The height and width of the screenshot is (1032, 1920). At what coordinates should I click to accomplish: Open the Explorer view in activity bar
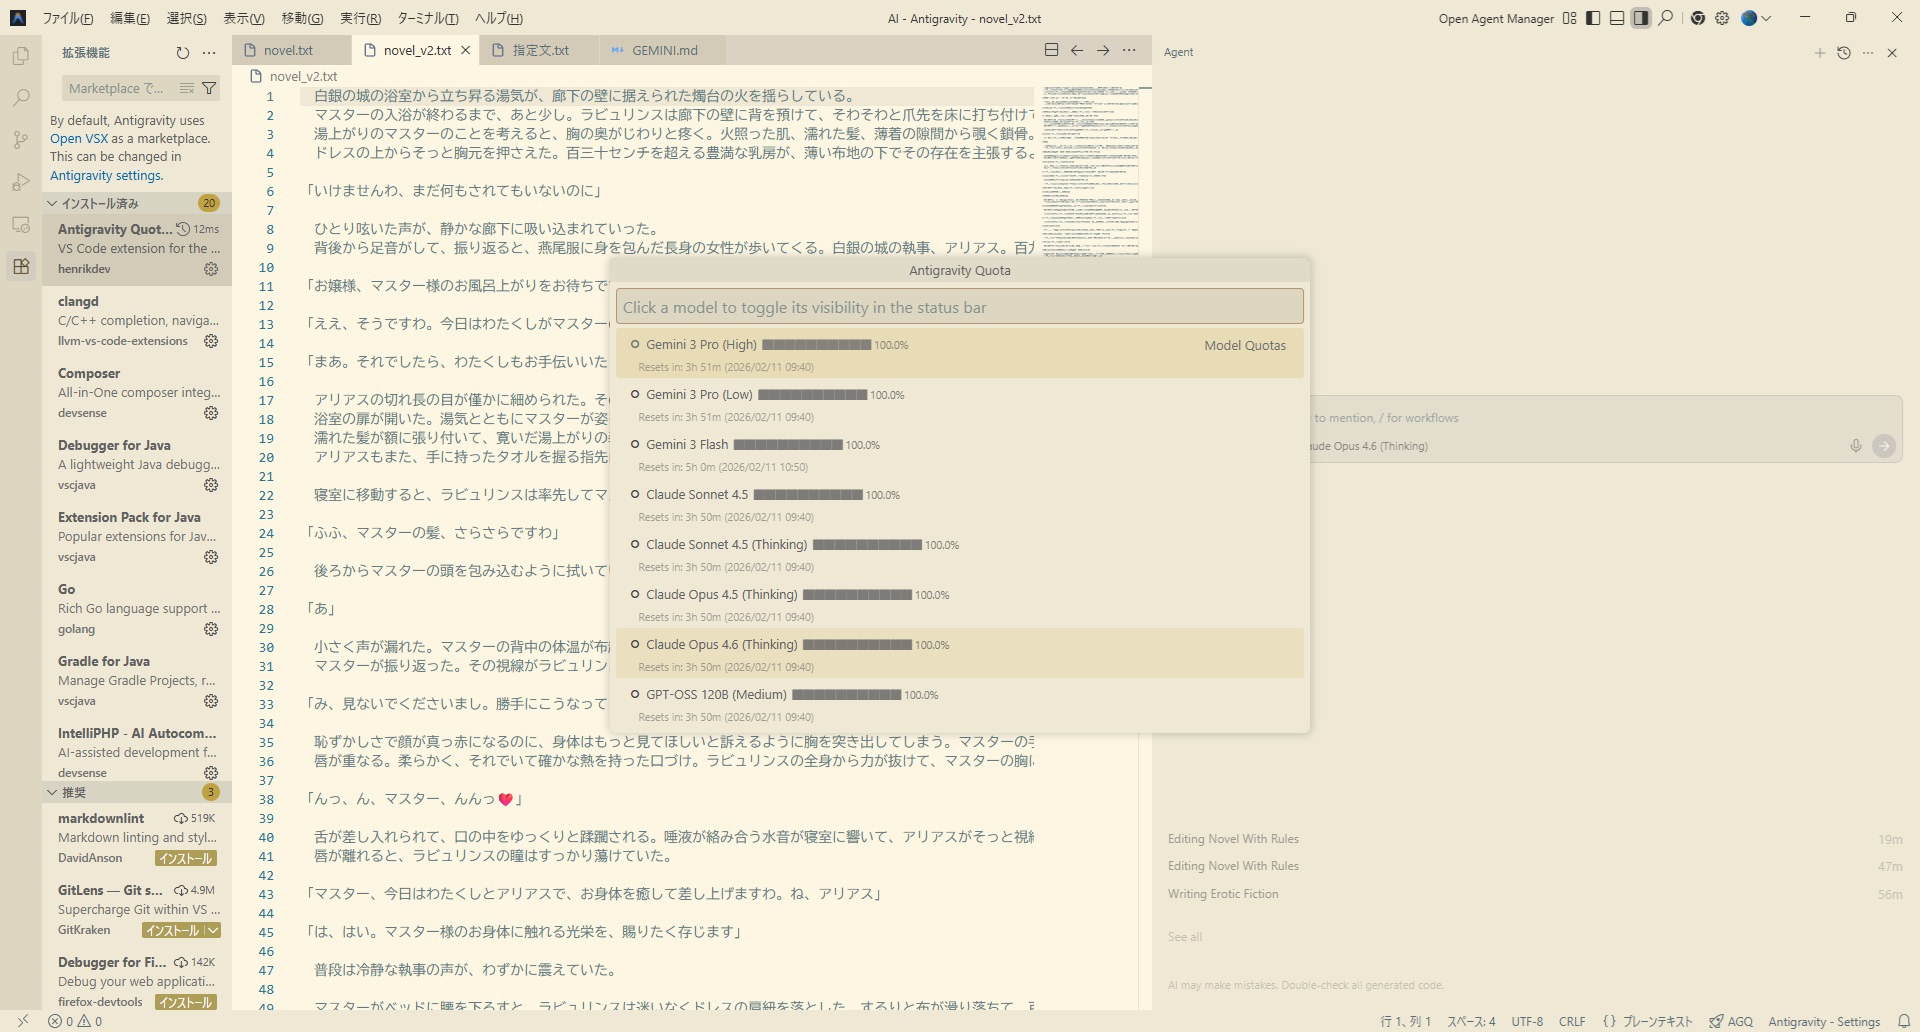point(20,57)
